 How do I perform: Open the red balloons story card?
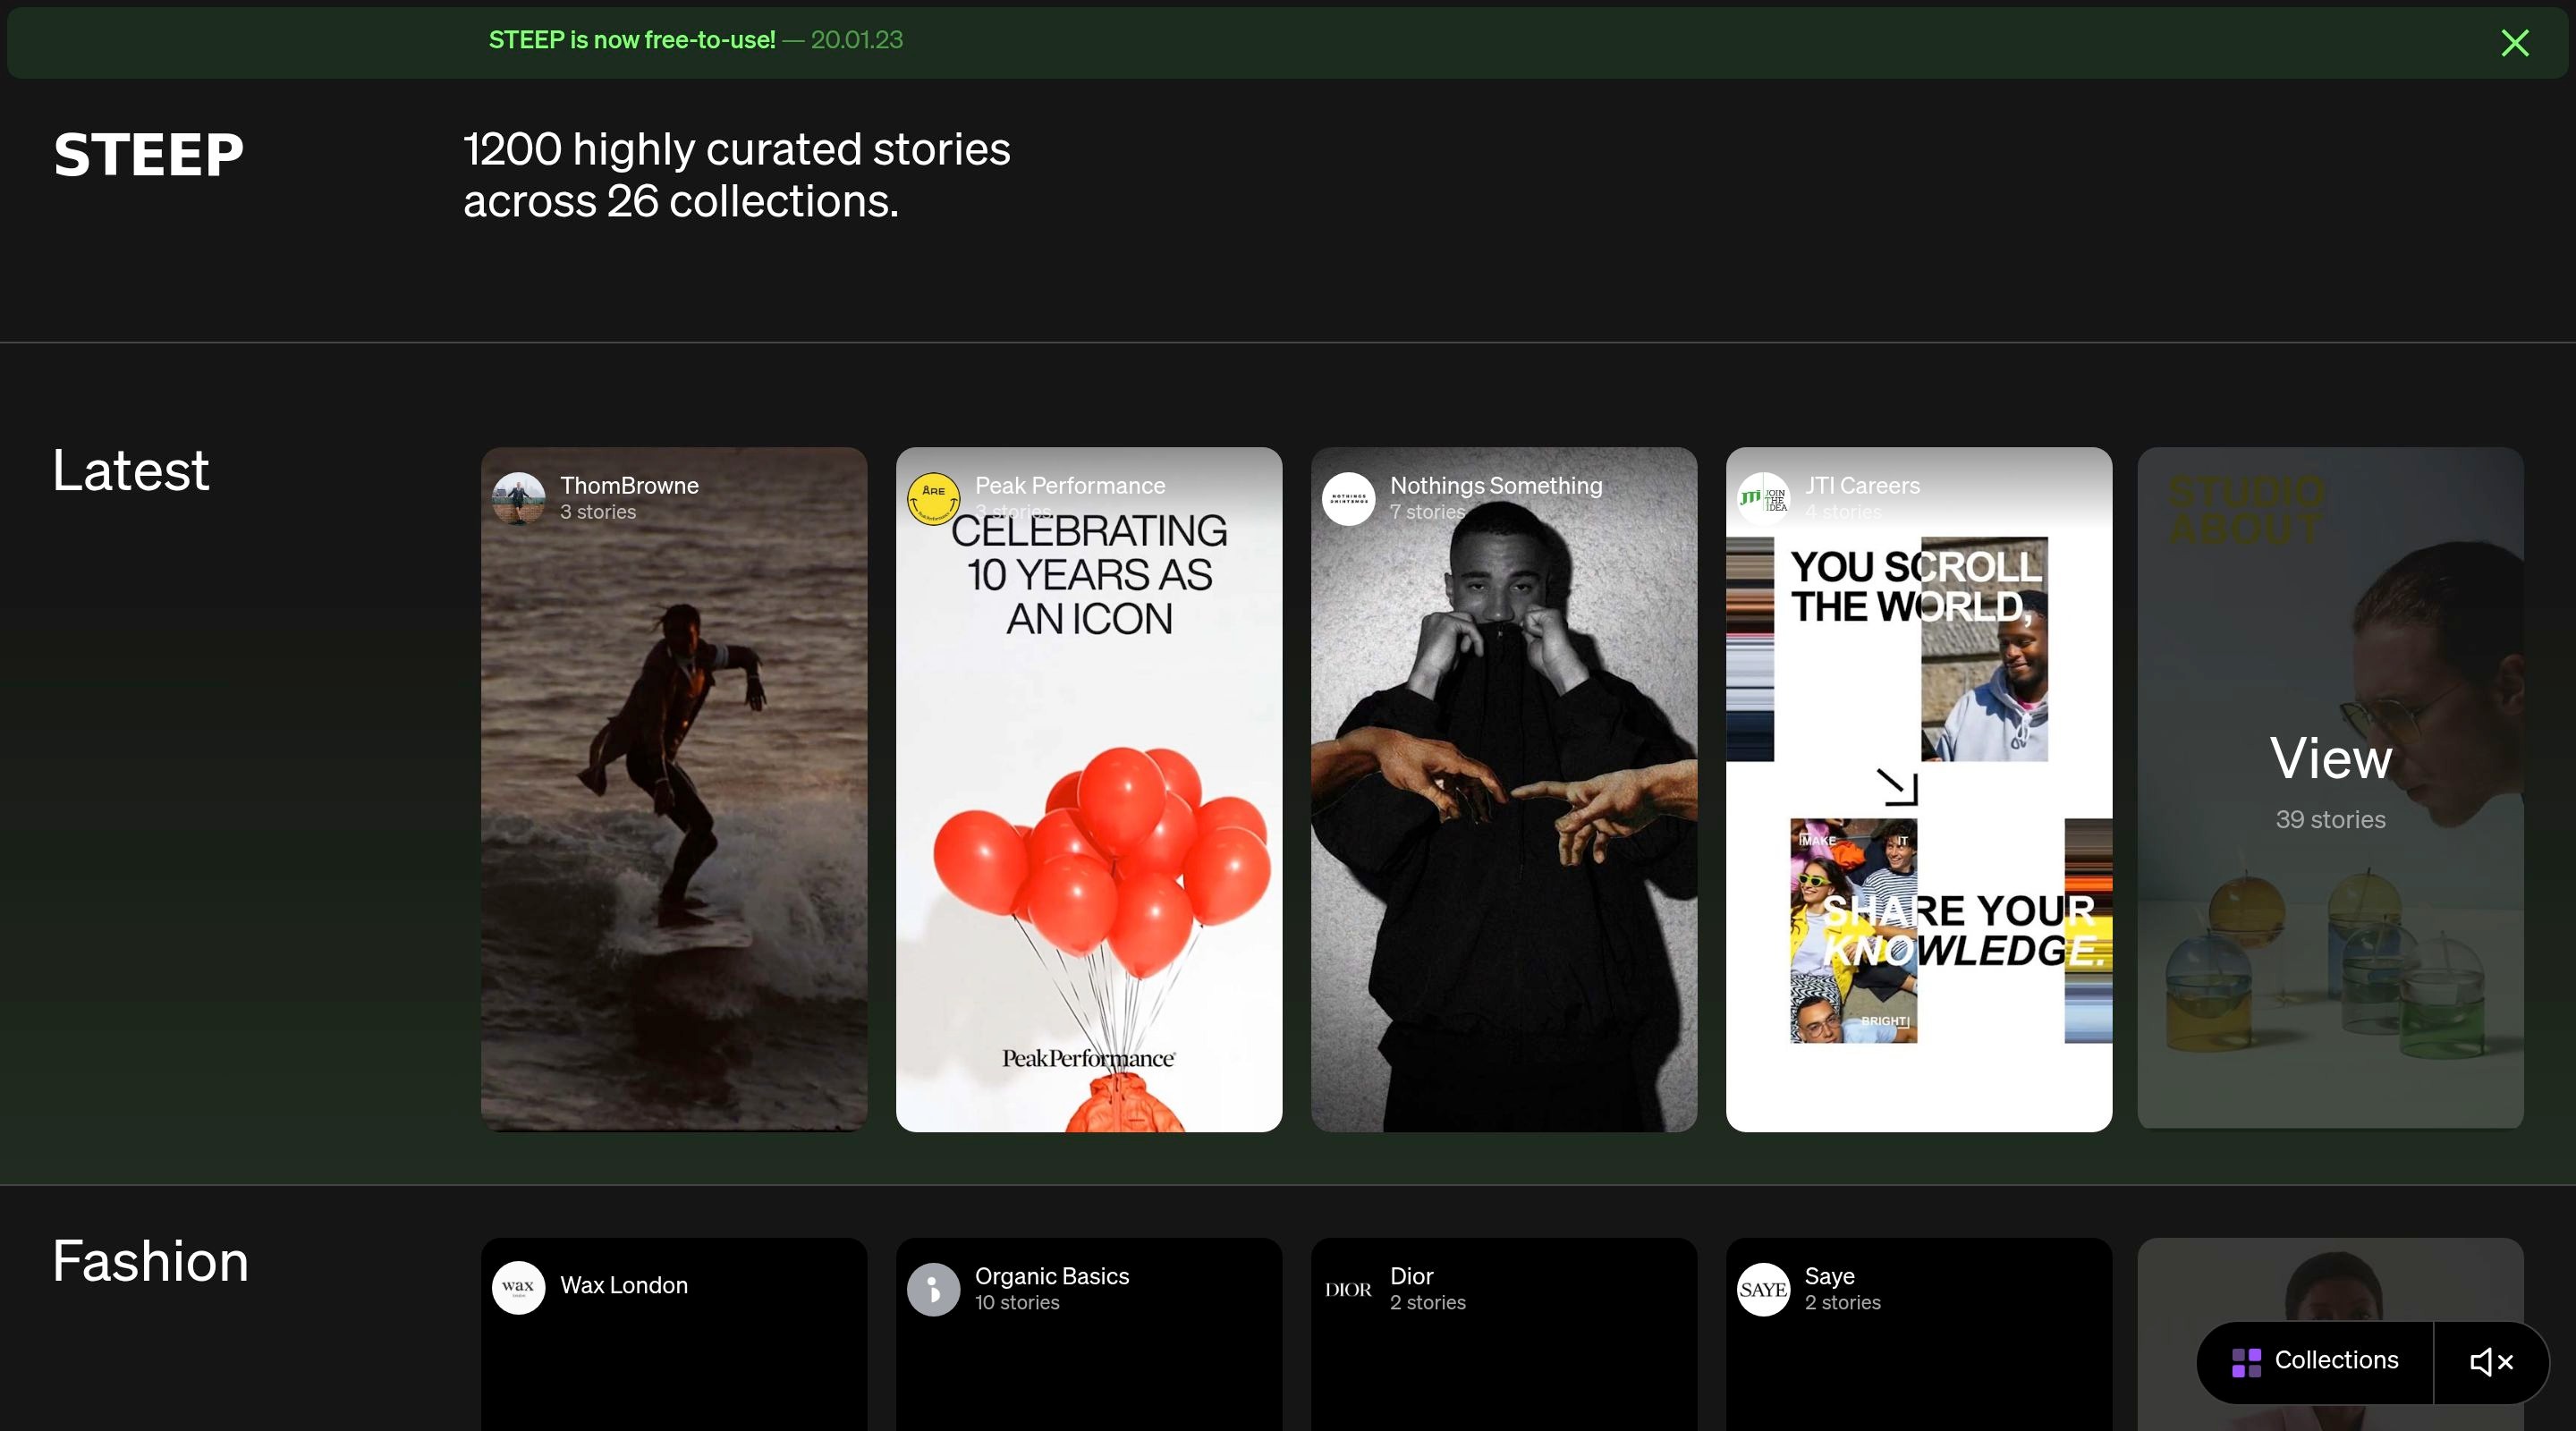(x=1088, y=850)
